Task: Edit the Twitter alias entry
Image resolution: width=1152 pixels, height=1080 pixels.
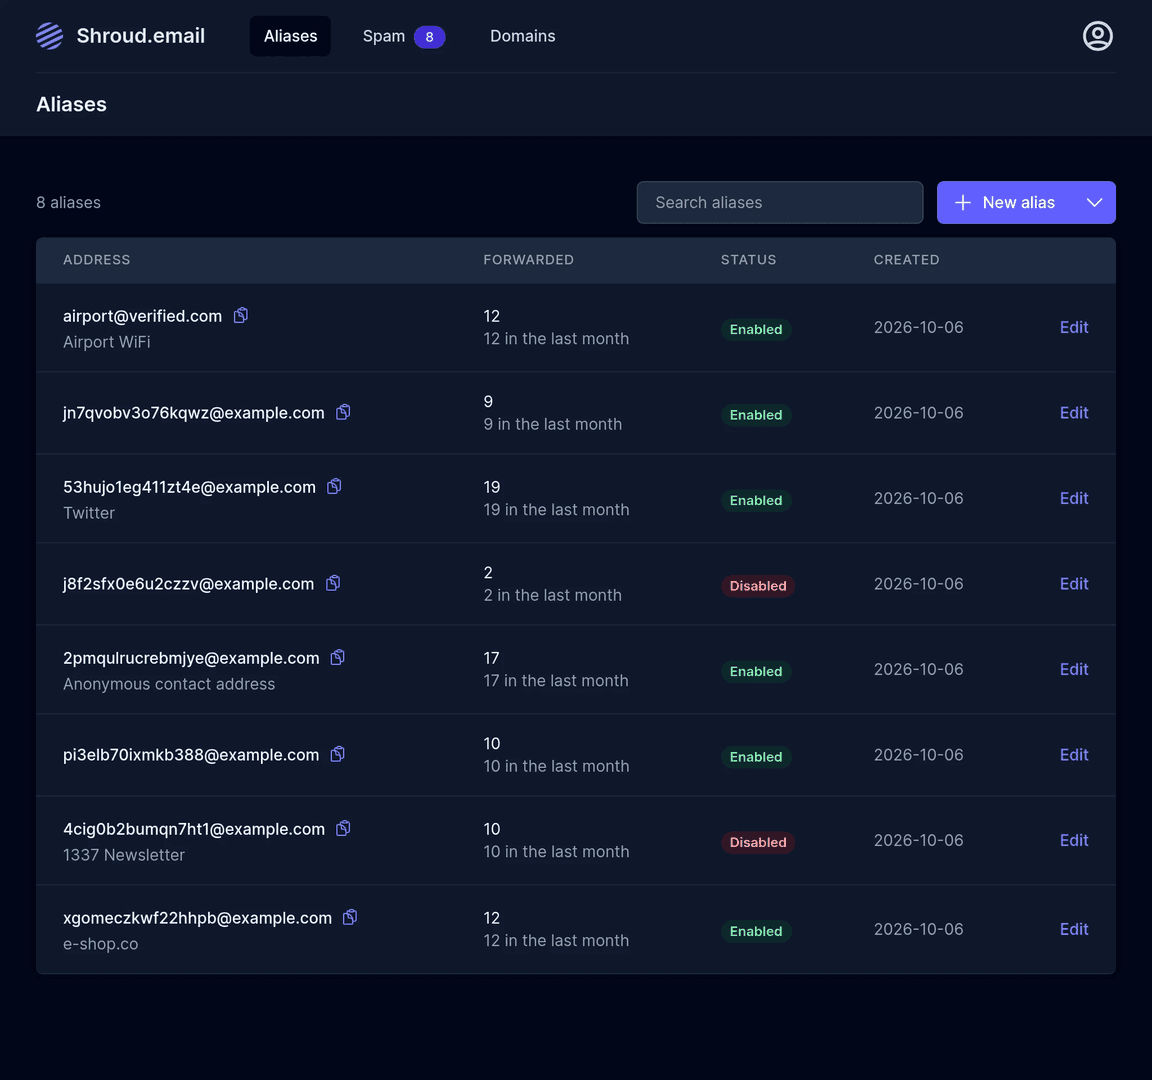Action: click(x=1073, y=499)
